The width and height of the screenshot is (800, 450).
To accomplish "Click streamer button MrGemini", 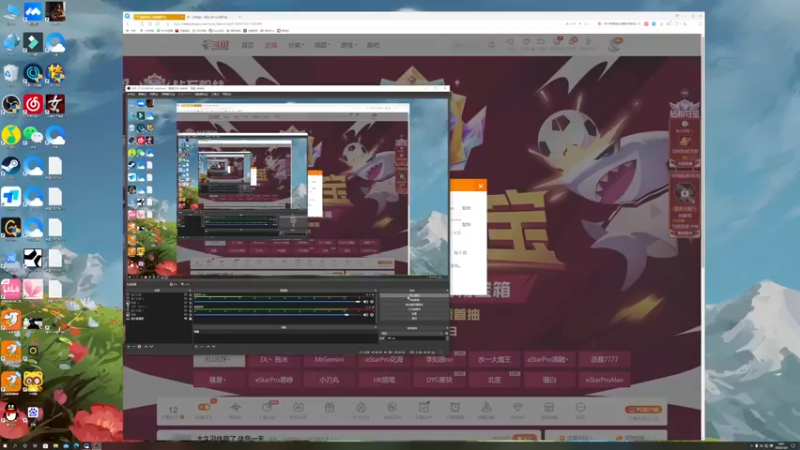I will pyautogui.click(x=329, y=359).
